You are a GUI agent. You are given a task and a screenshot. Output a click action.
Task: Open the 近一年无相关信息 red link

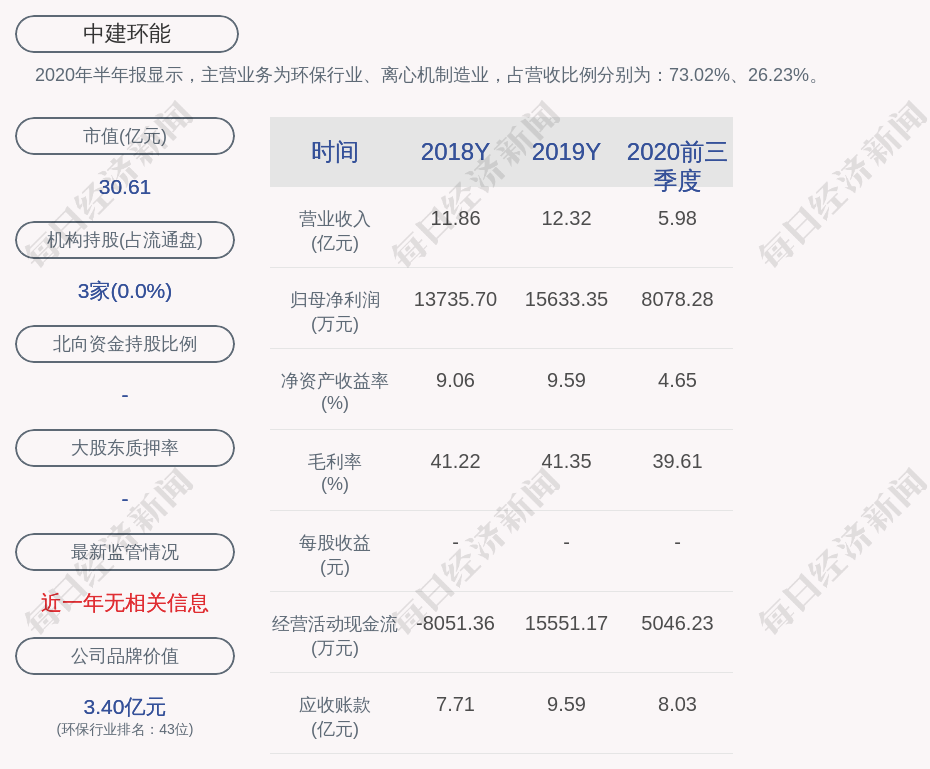point(124,605)
